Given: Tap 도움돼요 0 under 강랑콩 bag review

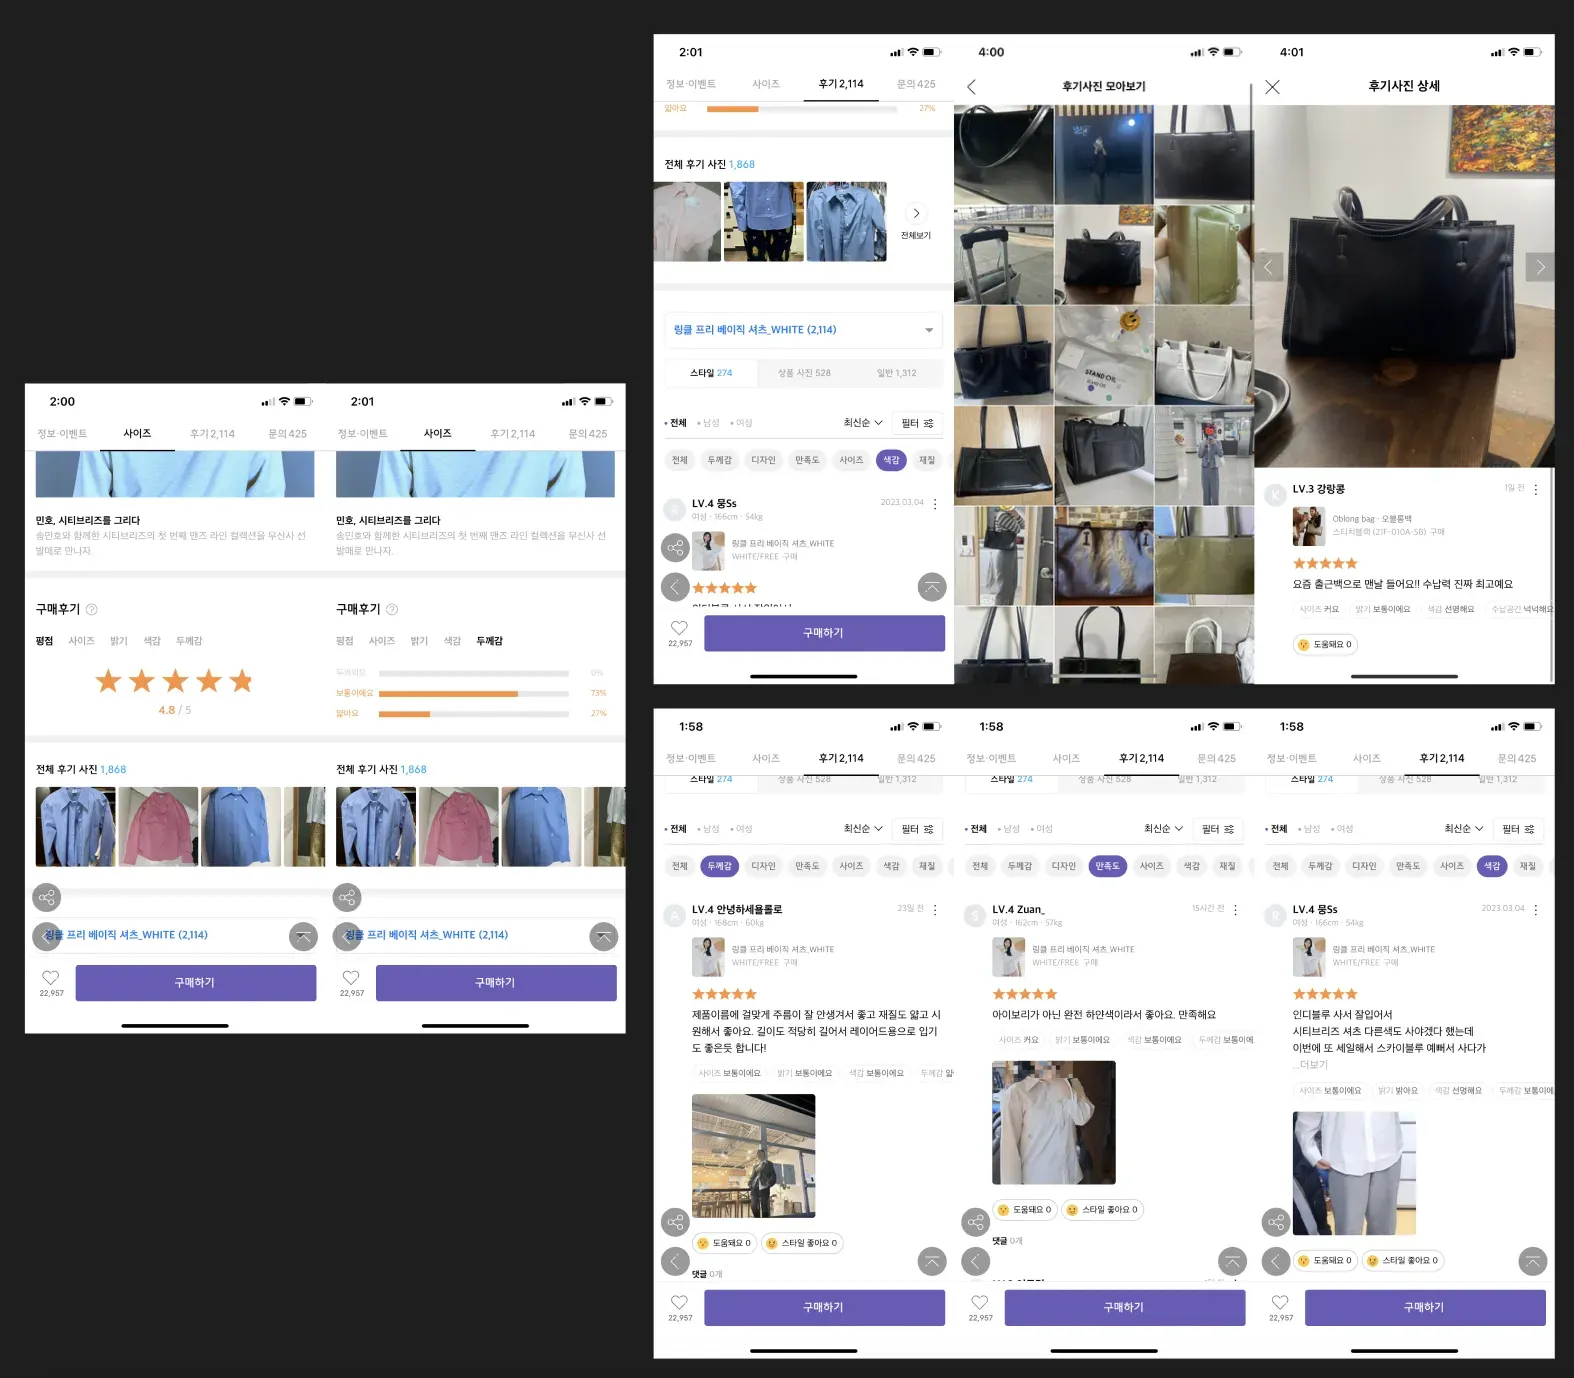Looking at the screenshot, I should pyautogui.click(x=1325, y=645).
